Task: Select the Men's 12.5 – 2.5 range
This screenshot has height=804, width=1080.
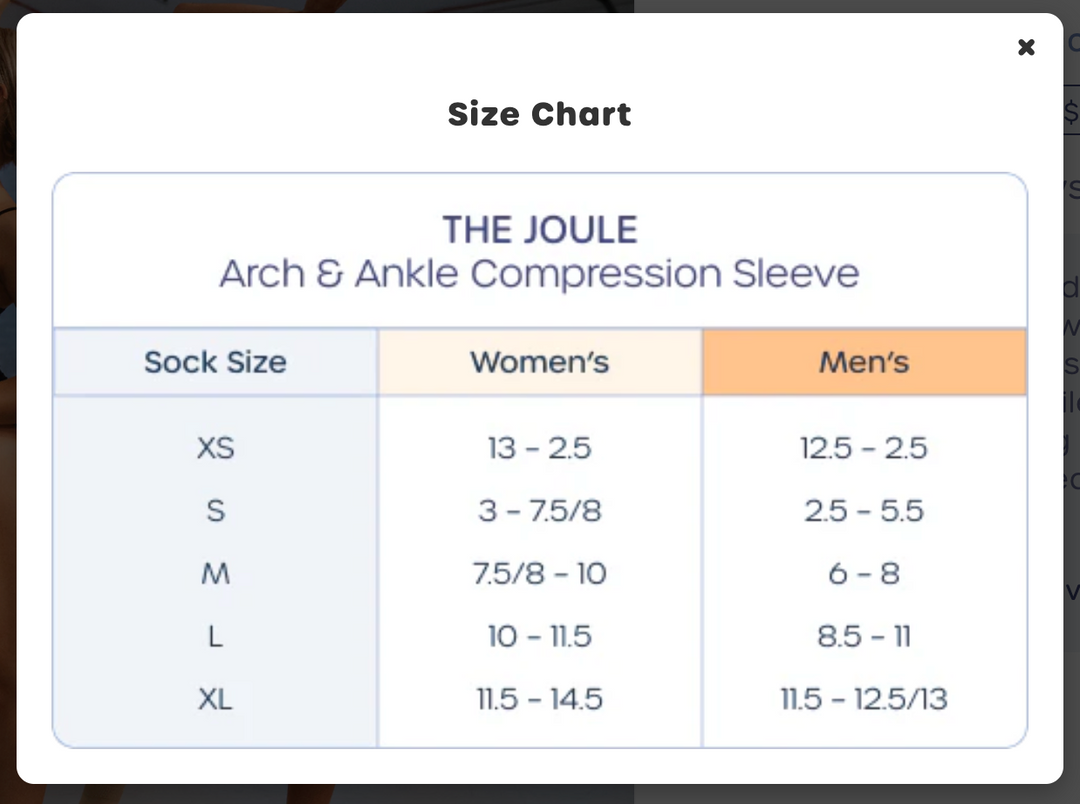Action: (x=864, y=448)
